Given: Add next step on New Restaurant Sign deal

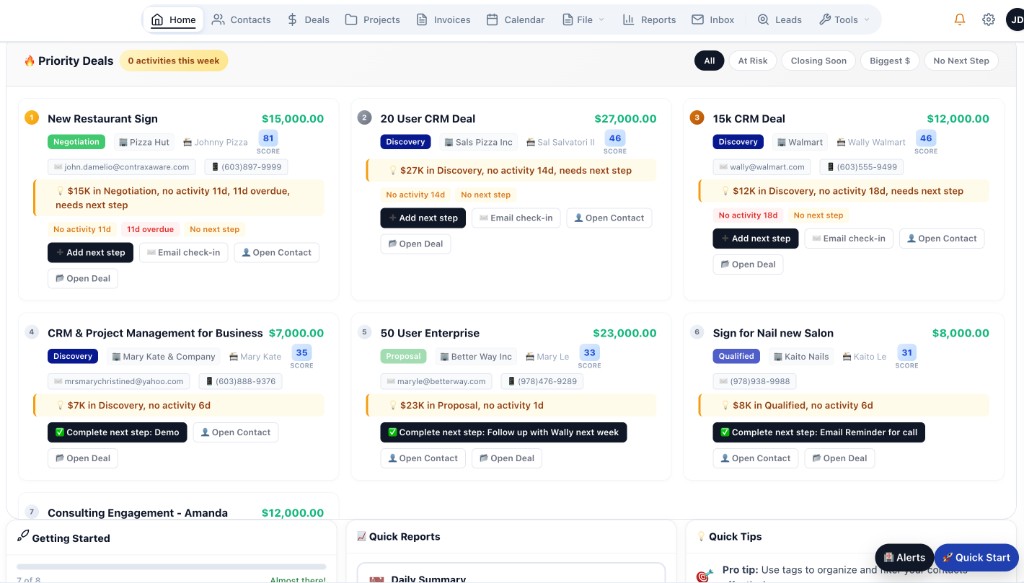Looking at the screenshot, I should click(x=90, y=252).
